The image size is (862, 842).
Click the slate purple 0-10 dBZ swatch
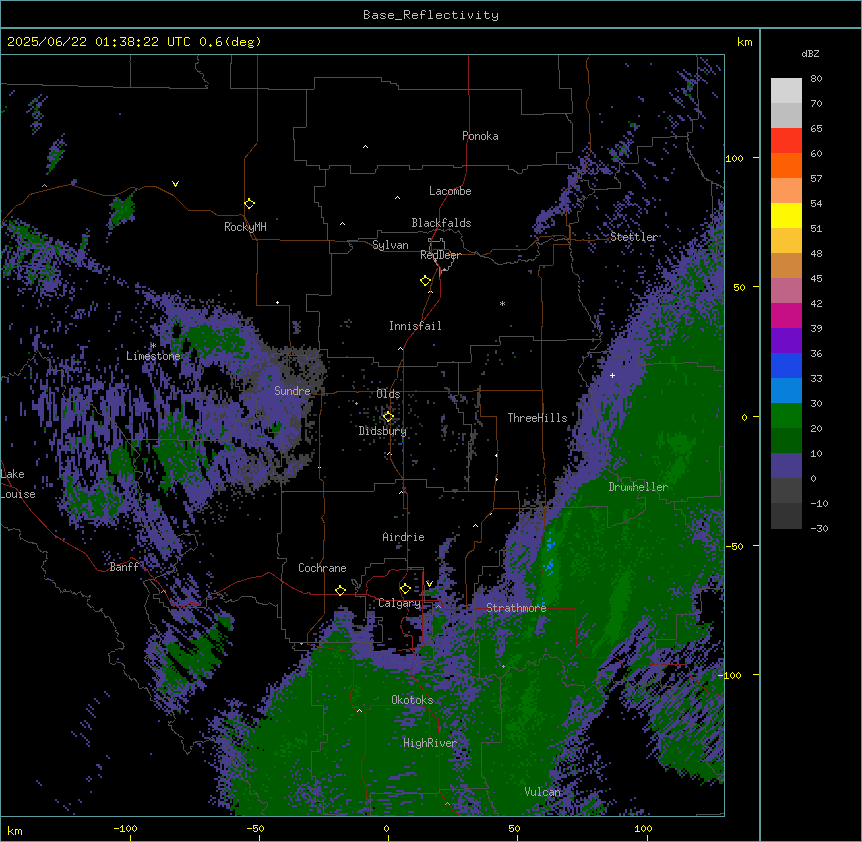coord(786,466)
